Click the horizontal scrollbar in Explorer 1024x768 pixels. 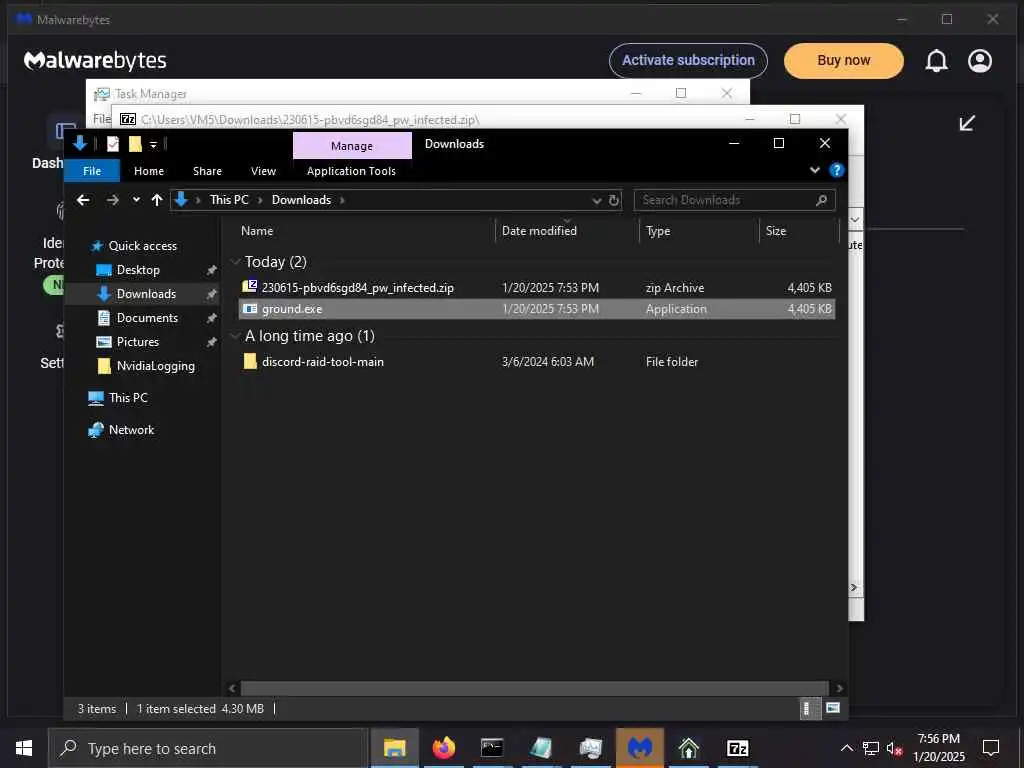[x=534, y=688]
